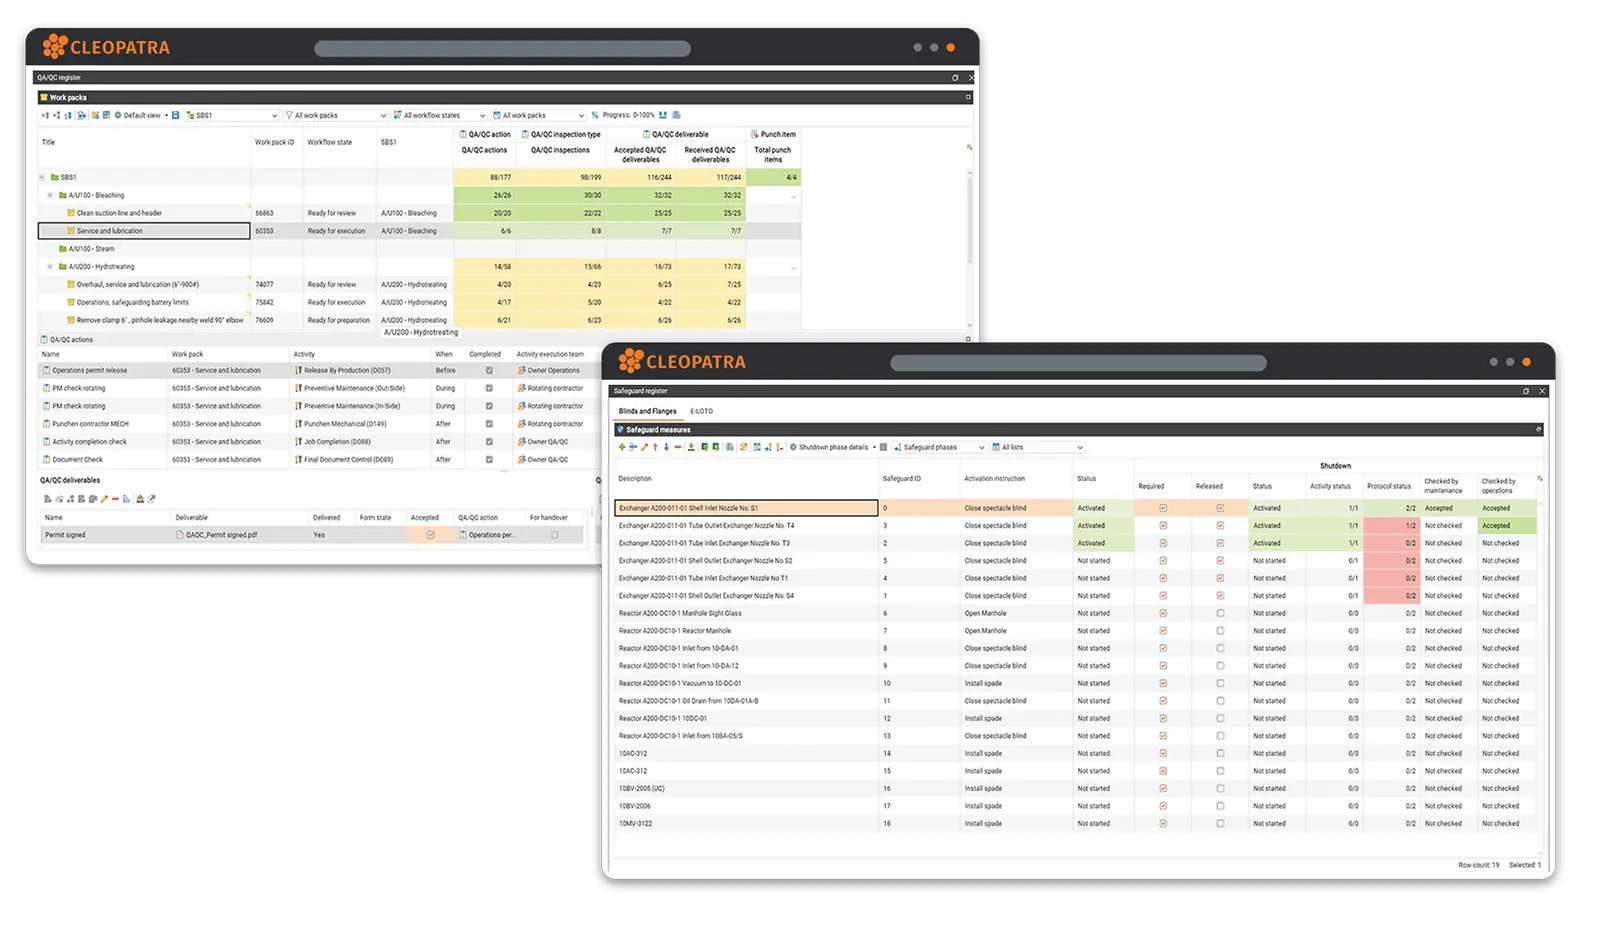Toggle Completed for the Document Check action
This screenshot has height=928, width=1600.
tap(489, 459)
